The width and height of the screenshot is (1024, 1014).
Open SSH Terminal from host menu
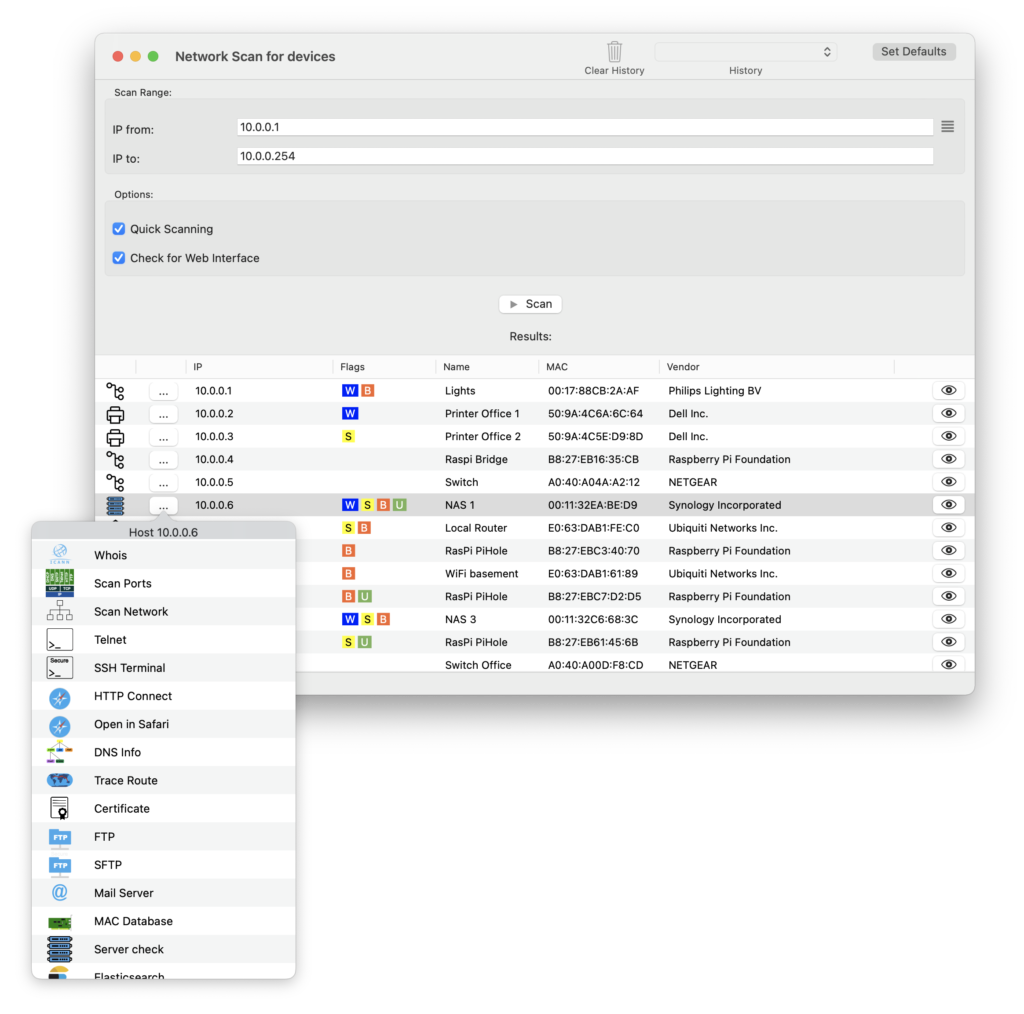point(163,667)
